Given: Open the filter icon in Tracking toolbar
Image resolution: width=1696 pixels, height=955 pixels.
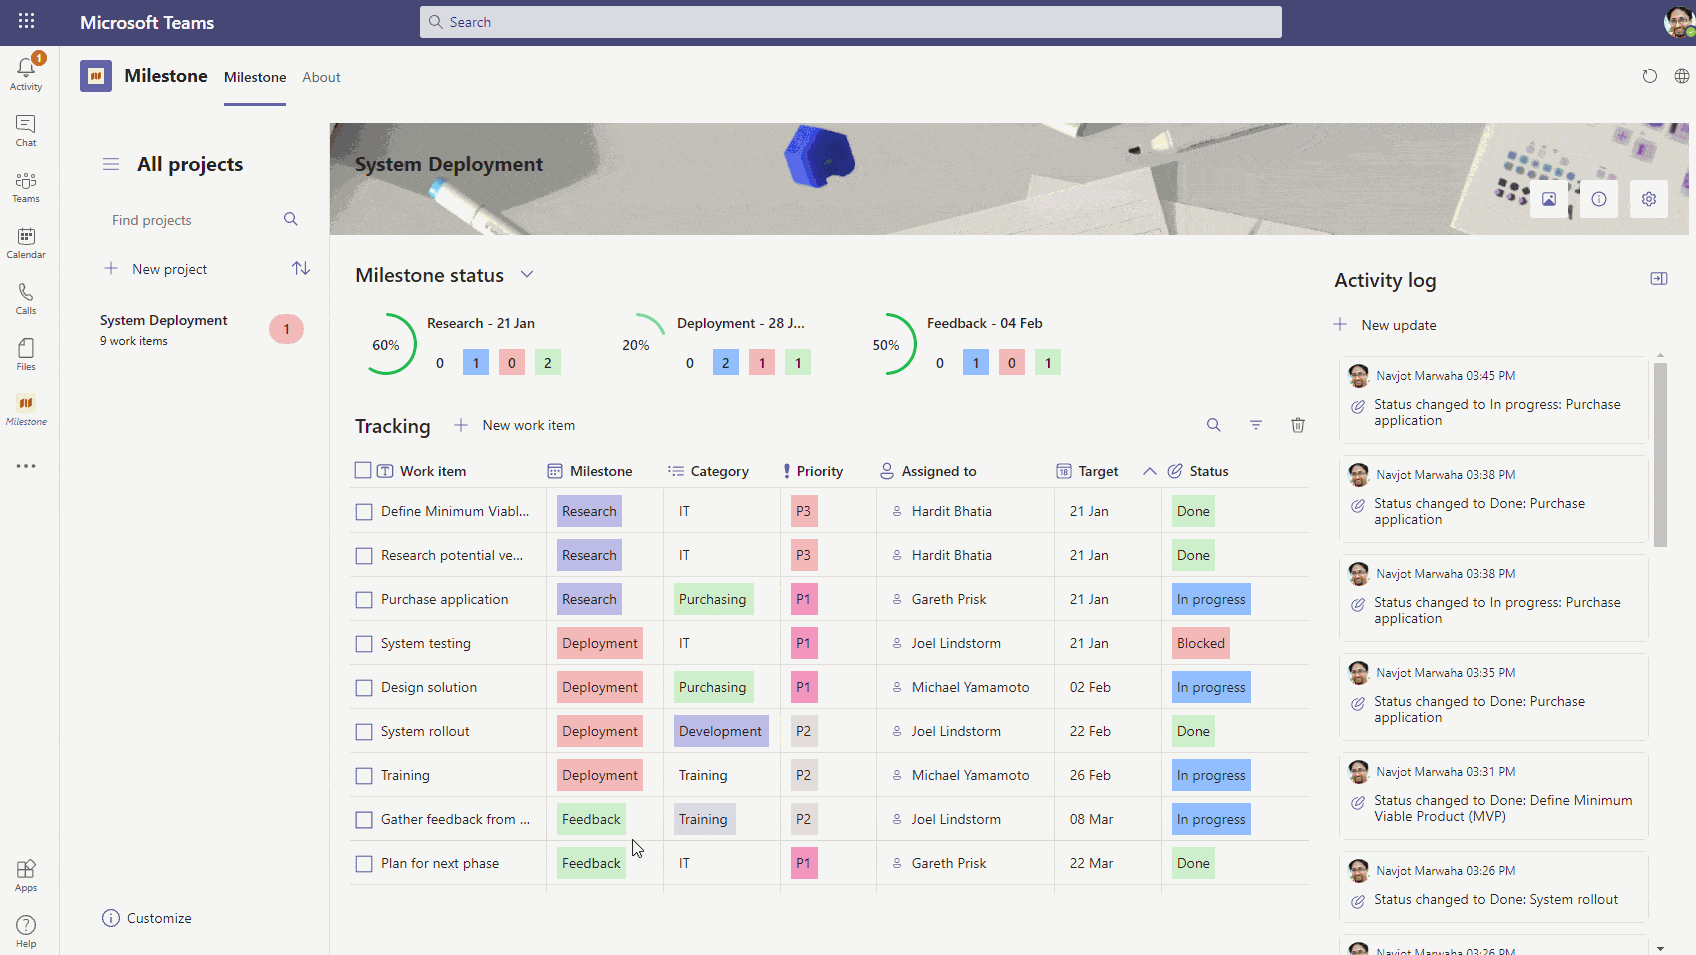Looking at the screenshot, I should (x=1256, y=425).
